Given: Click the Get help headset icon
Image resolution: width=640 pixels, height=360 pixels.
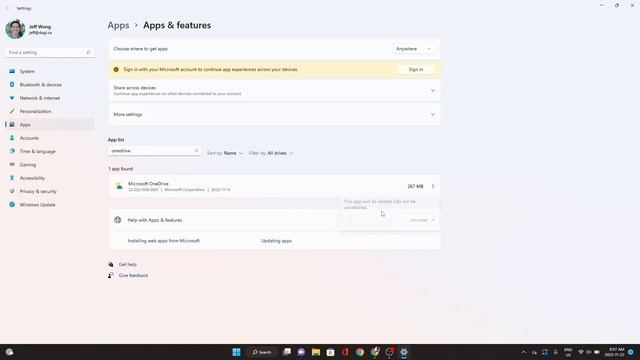Looking at the screenshot, I should click(111, 264).
